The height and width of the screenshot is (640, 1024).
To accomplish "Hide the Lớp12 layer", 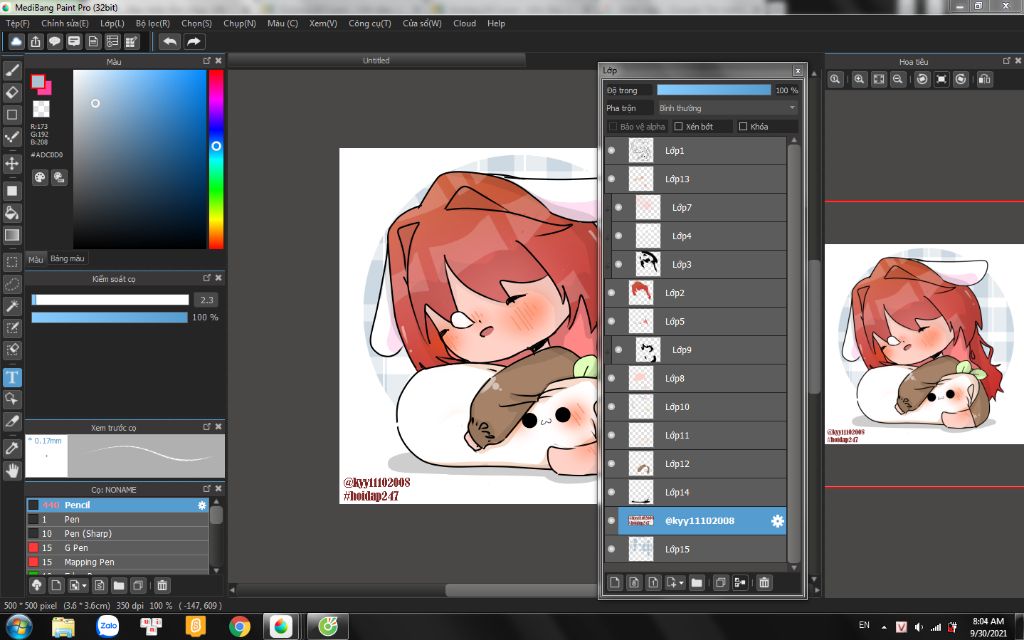I will pyautogui.click(x=611, y=464).
